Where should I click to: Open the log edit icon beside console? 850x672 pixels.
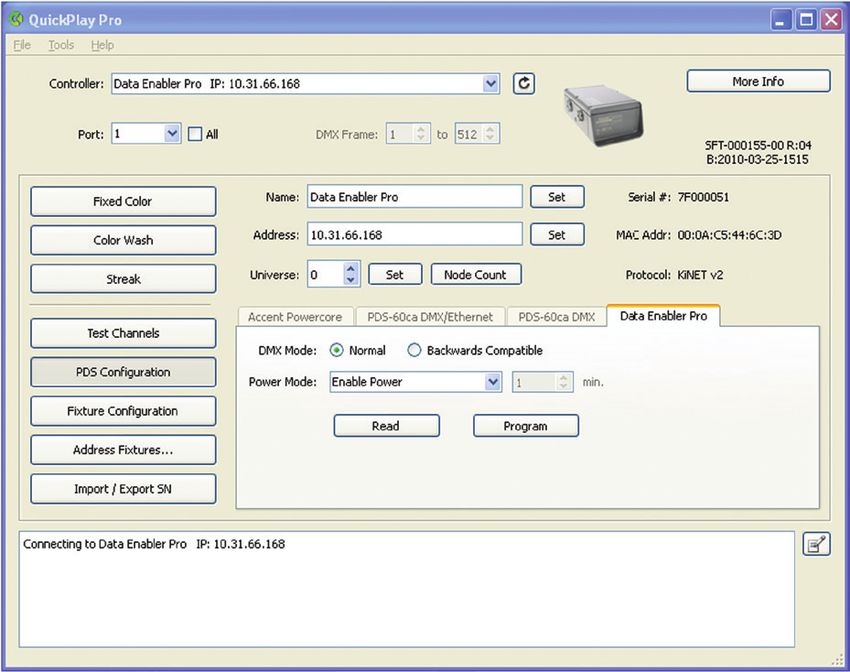coord(816,544)
